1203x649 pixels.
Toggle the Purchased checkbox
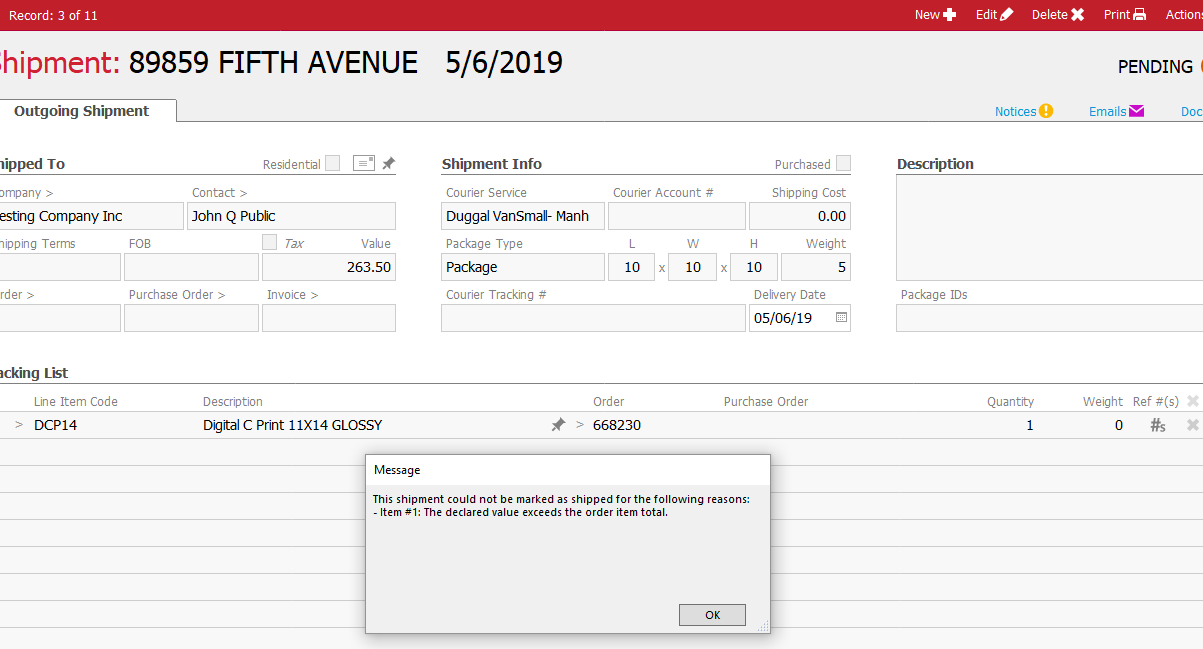pyautogui.click(x=843, y=163)
